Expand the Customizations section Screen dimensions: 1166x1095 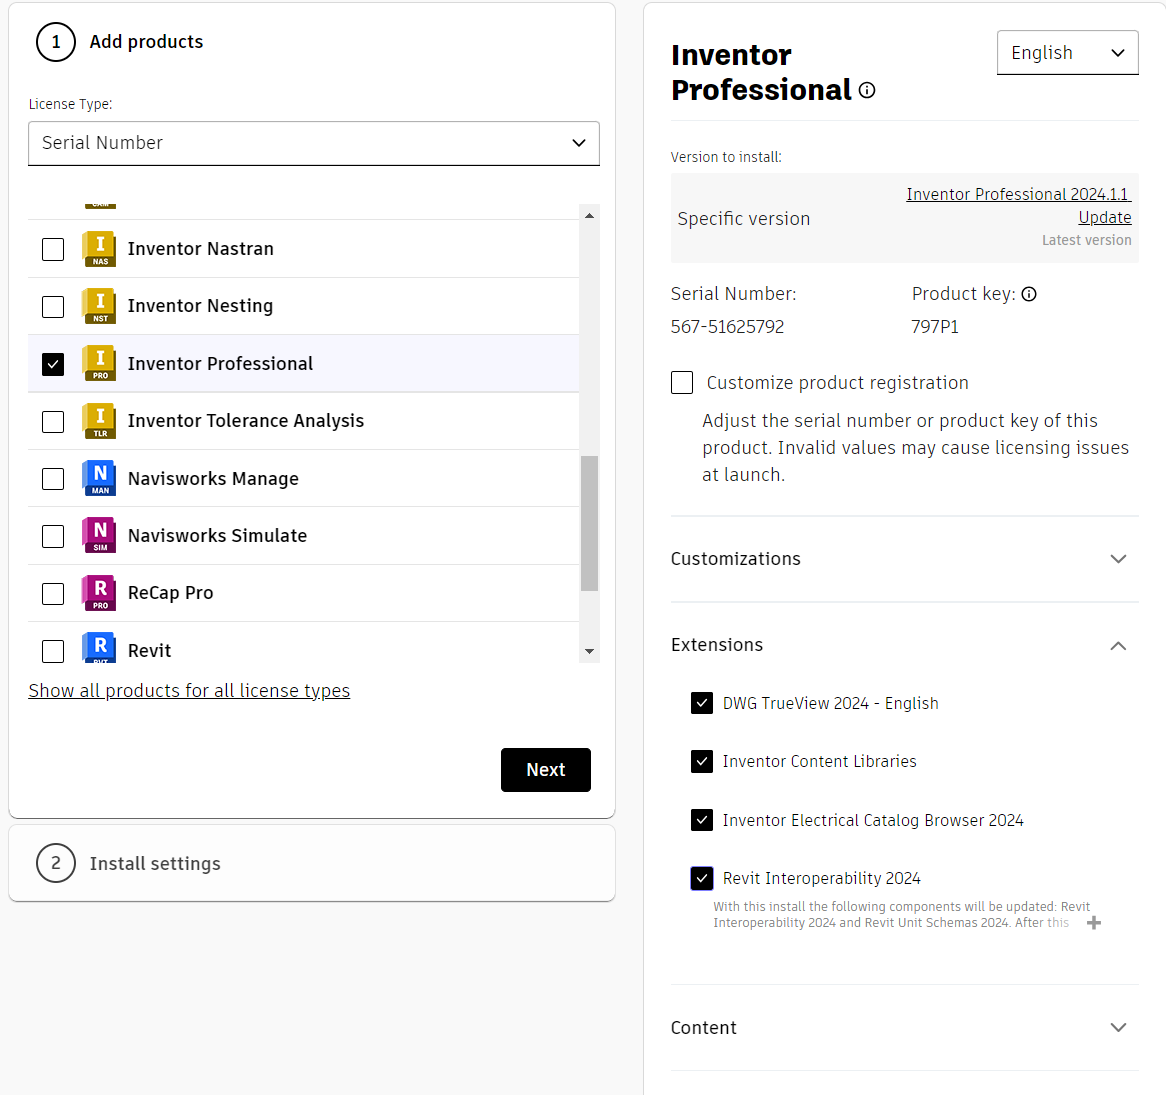[1118, 559]
